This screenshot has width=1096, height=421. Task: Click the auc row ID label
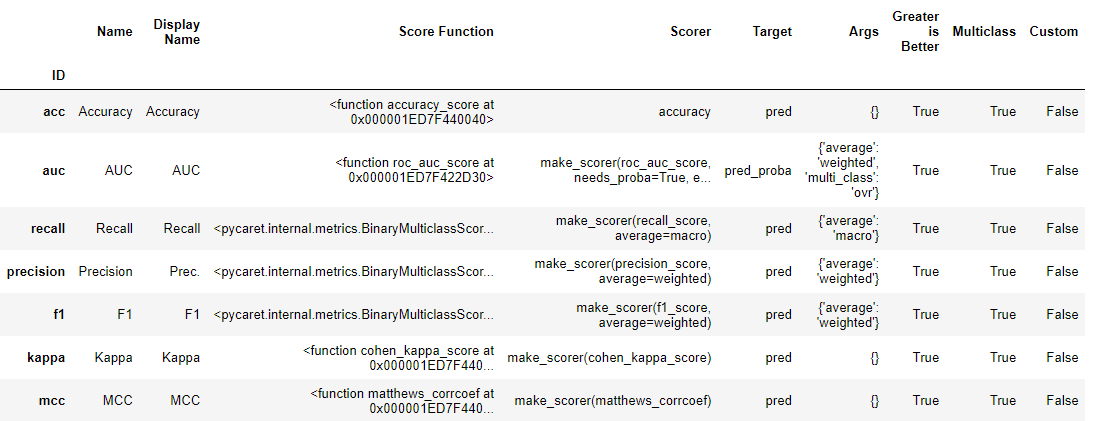point(54,170)
